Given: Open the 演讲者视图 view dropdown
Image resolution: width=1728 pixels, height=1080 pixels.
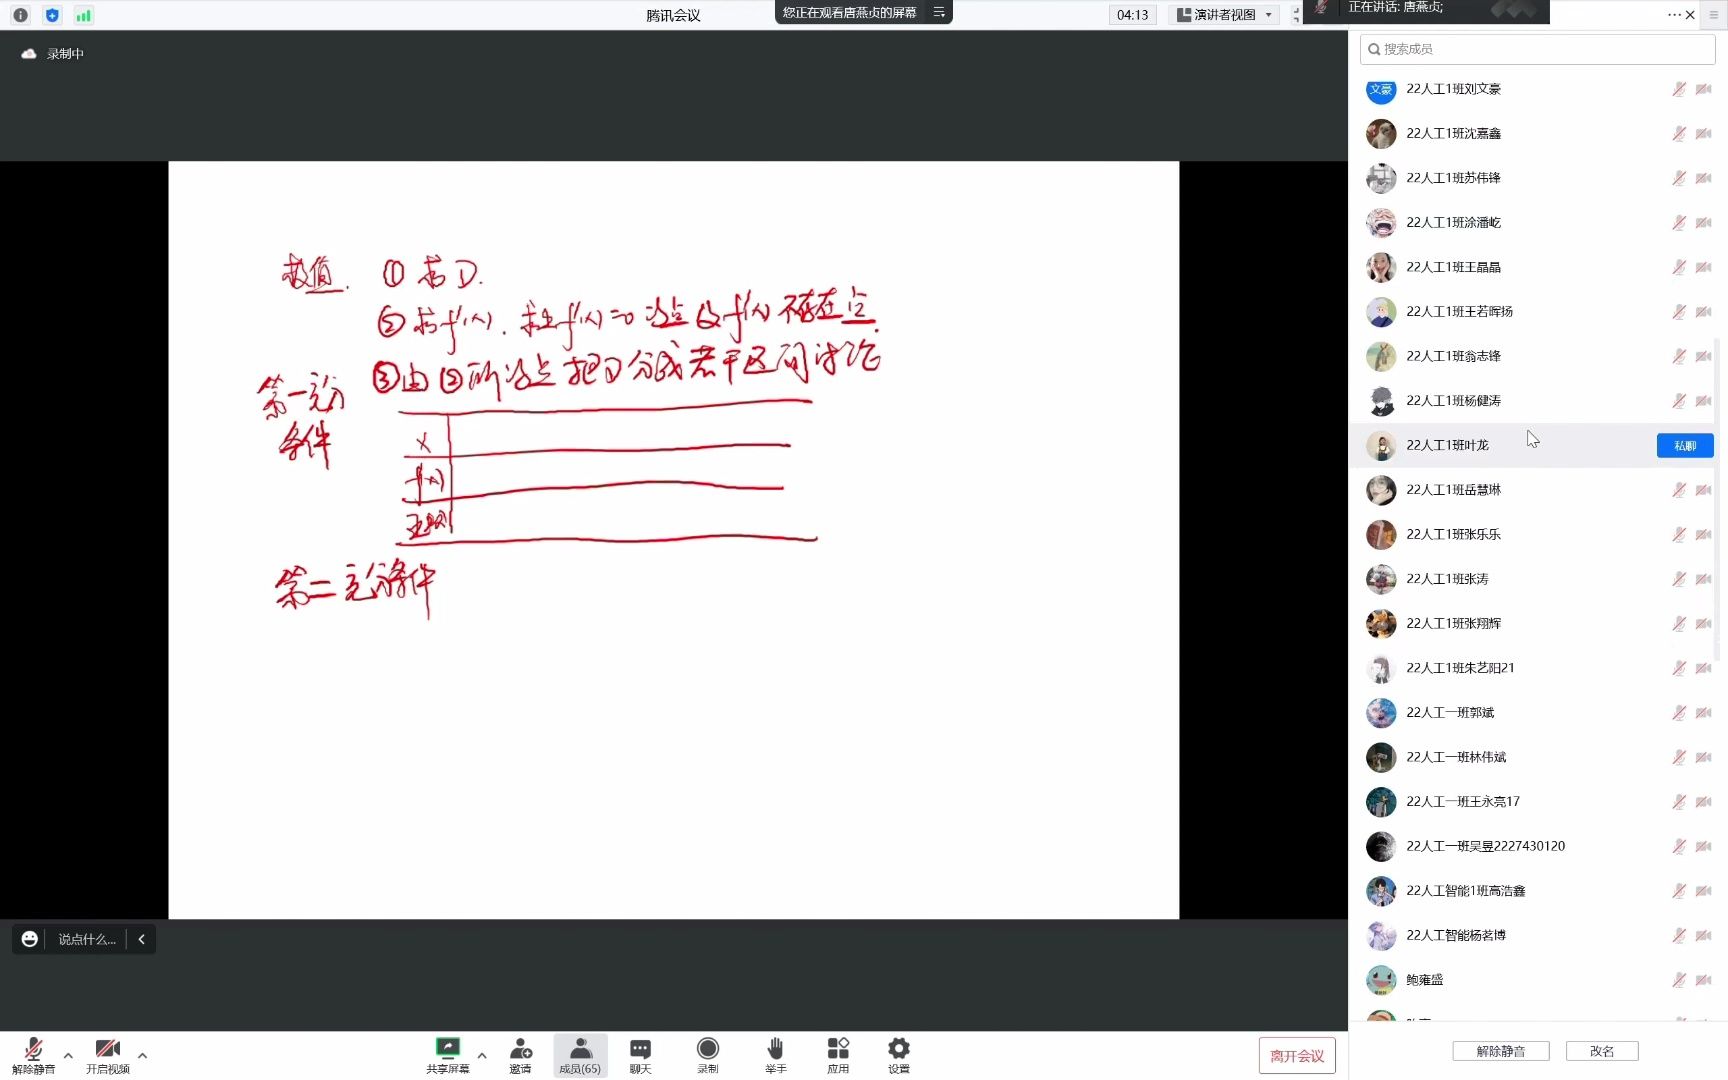Looking at the screenshot, I should [1225, 15].
